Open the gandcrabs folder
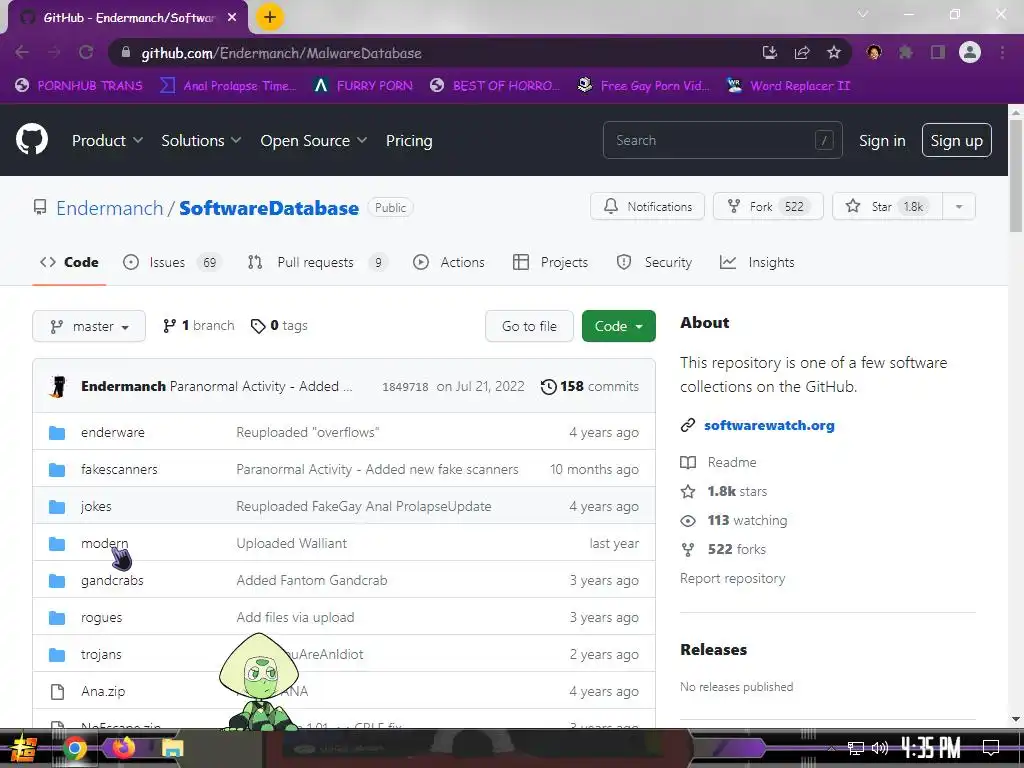 click(x=112, y=580)
